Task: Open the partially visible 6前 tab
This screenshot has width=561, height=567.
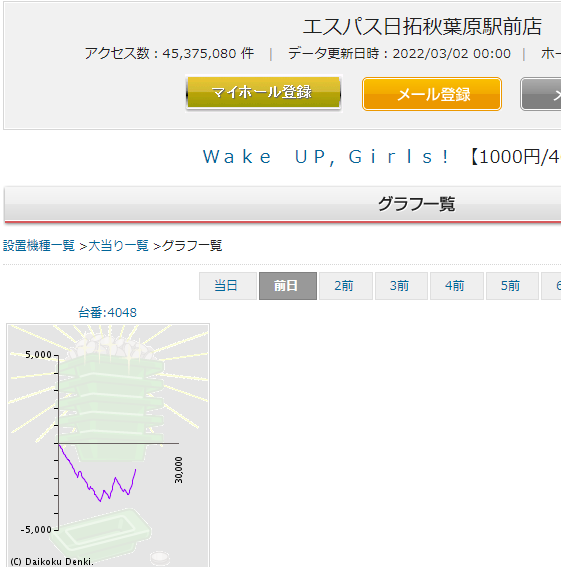Action: coord(551,286)
